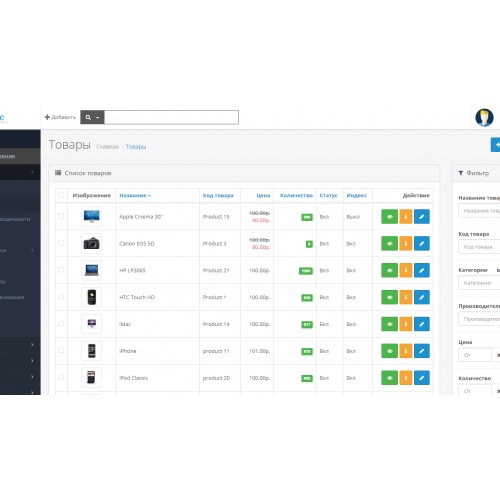The image size is (500, 500).
Task: Edit iPod Classic with pencil button
Action: tap(422, 378)
